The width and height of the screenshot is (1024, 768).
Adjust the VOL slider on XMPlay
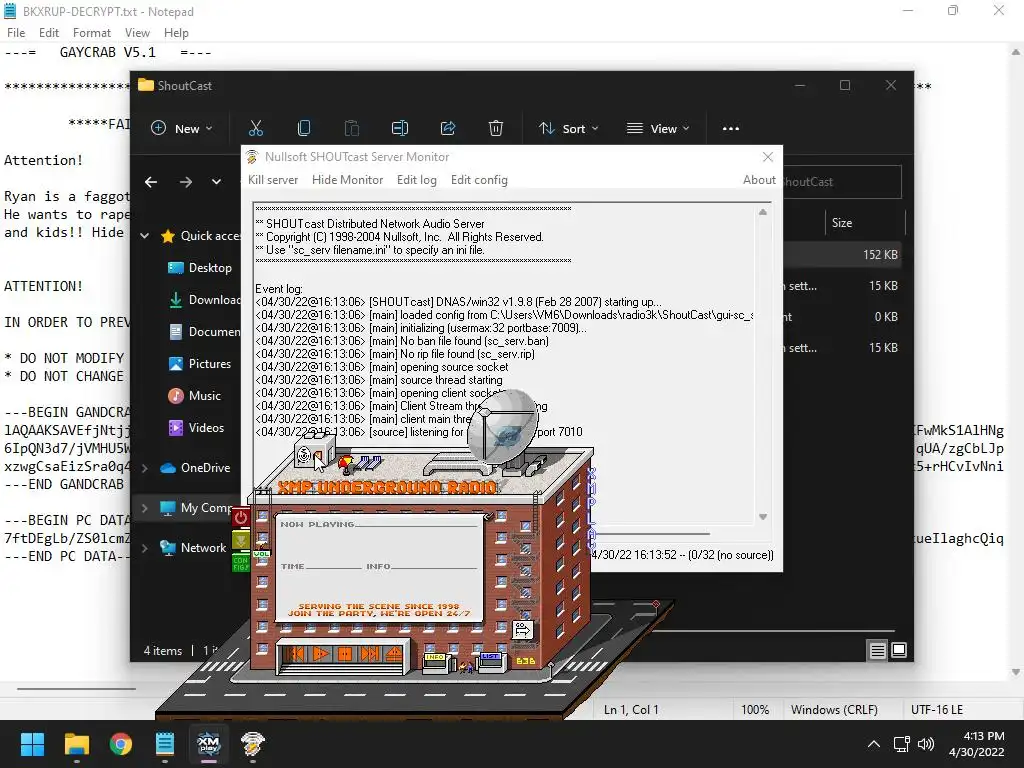click(261, 554)
